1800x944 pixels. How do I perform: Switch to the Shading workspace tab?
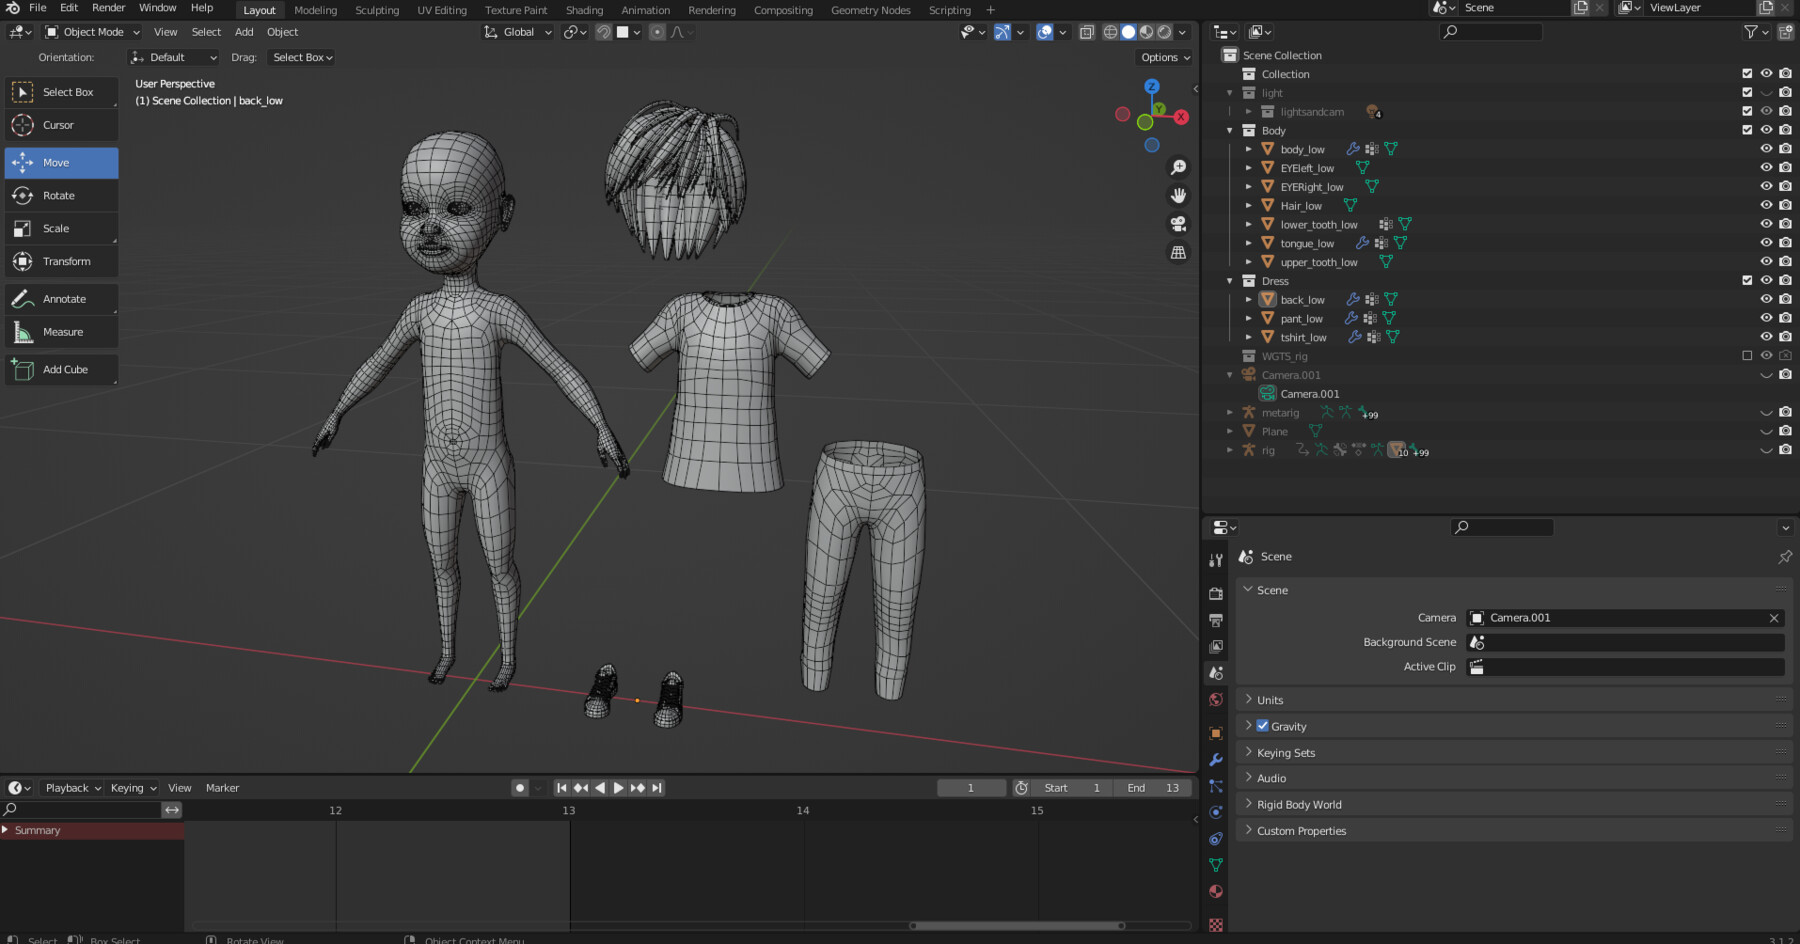(x=584, y=10)
